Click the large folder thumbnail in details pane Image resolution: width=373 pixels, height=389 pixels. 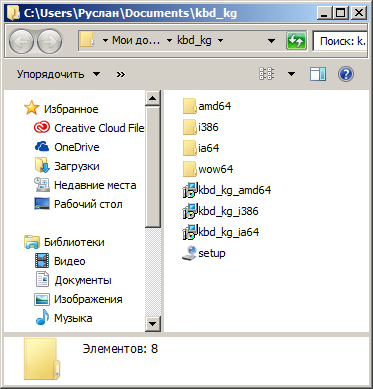42,359
